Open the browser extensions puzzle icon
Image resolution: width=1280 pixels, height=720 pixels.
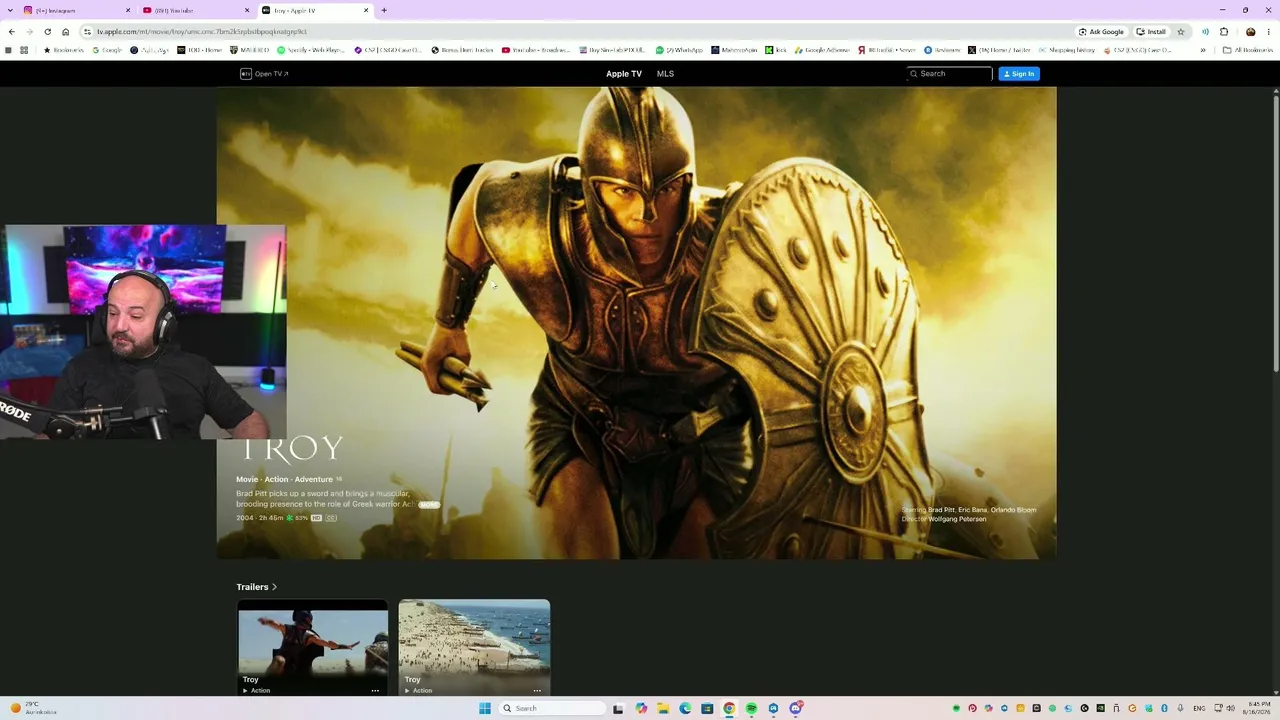tap(1224, 32)
